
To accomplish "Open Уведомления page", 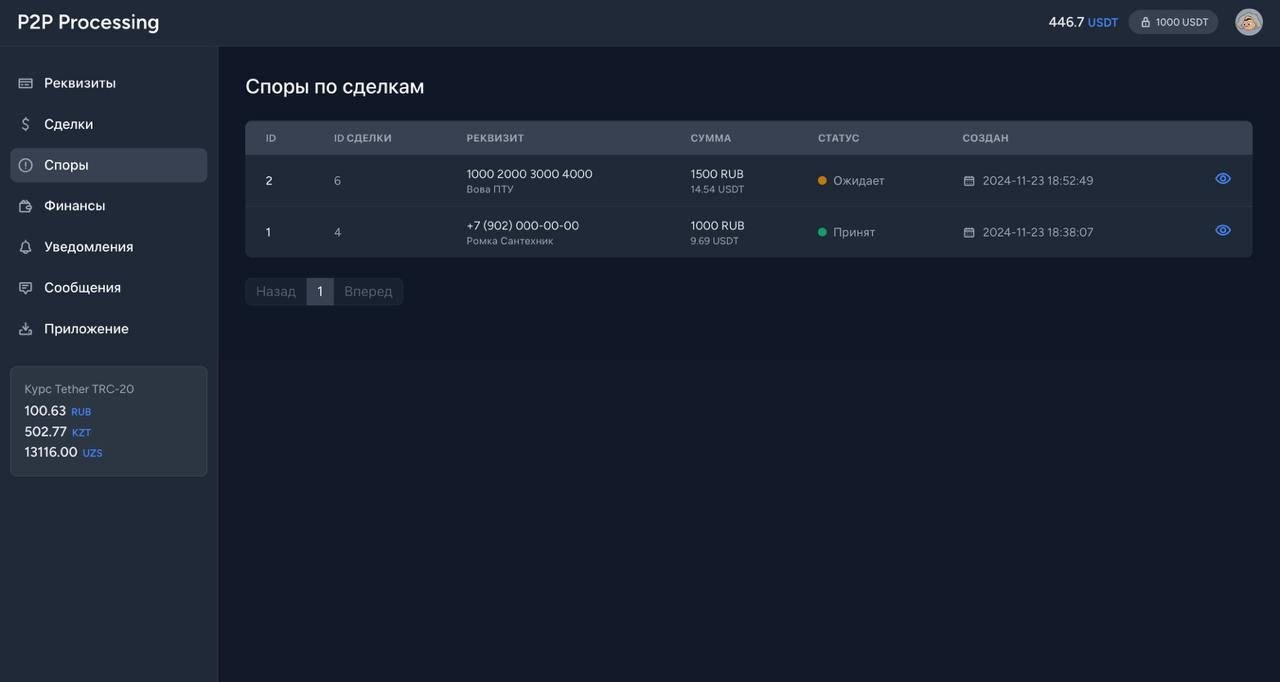I will point(109,247).
